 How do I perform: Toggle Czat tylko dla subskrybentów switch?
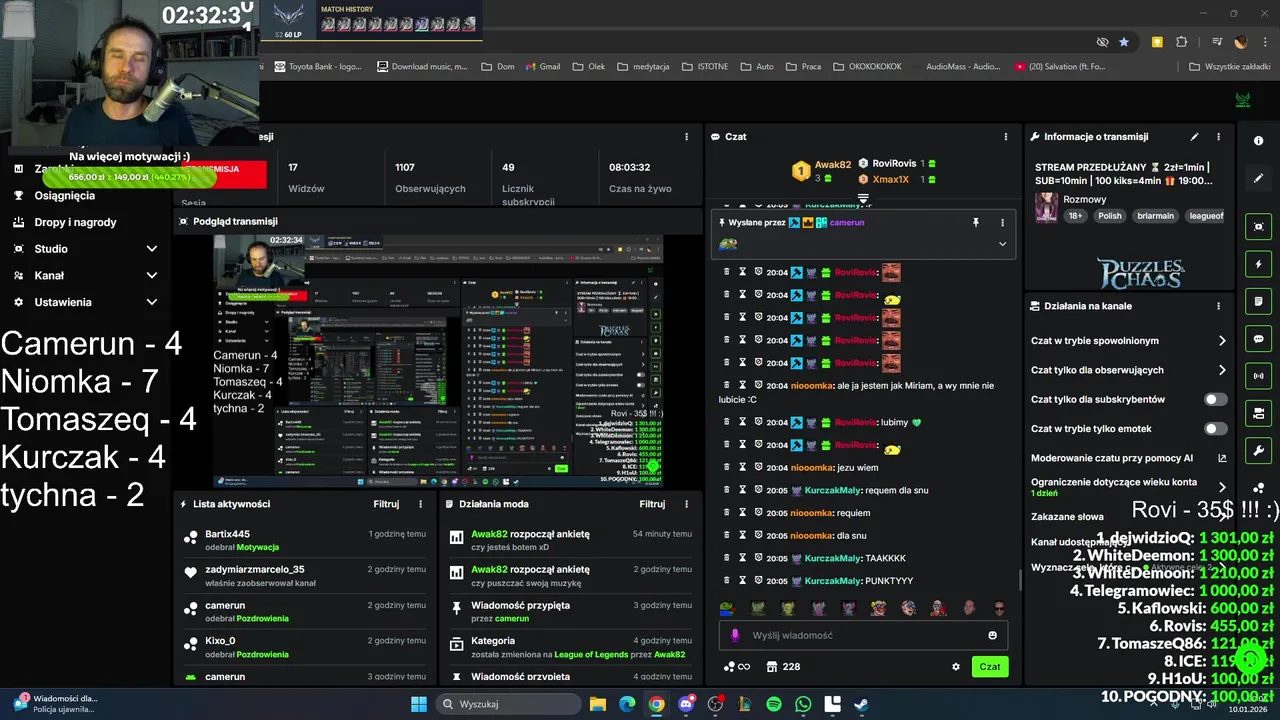point(1215,399)
